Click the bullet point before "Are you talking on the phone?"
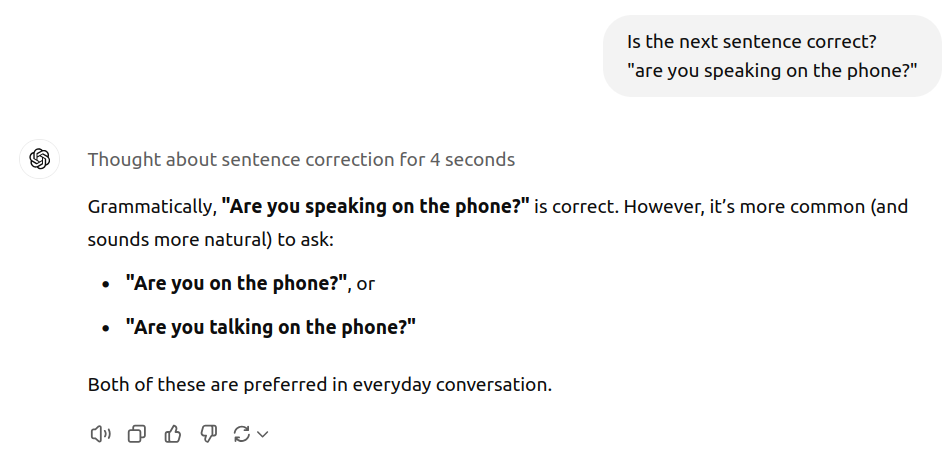The image size is (948, 458). click(x=106, y=328)
